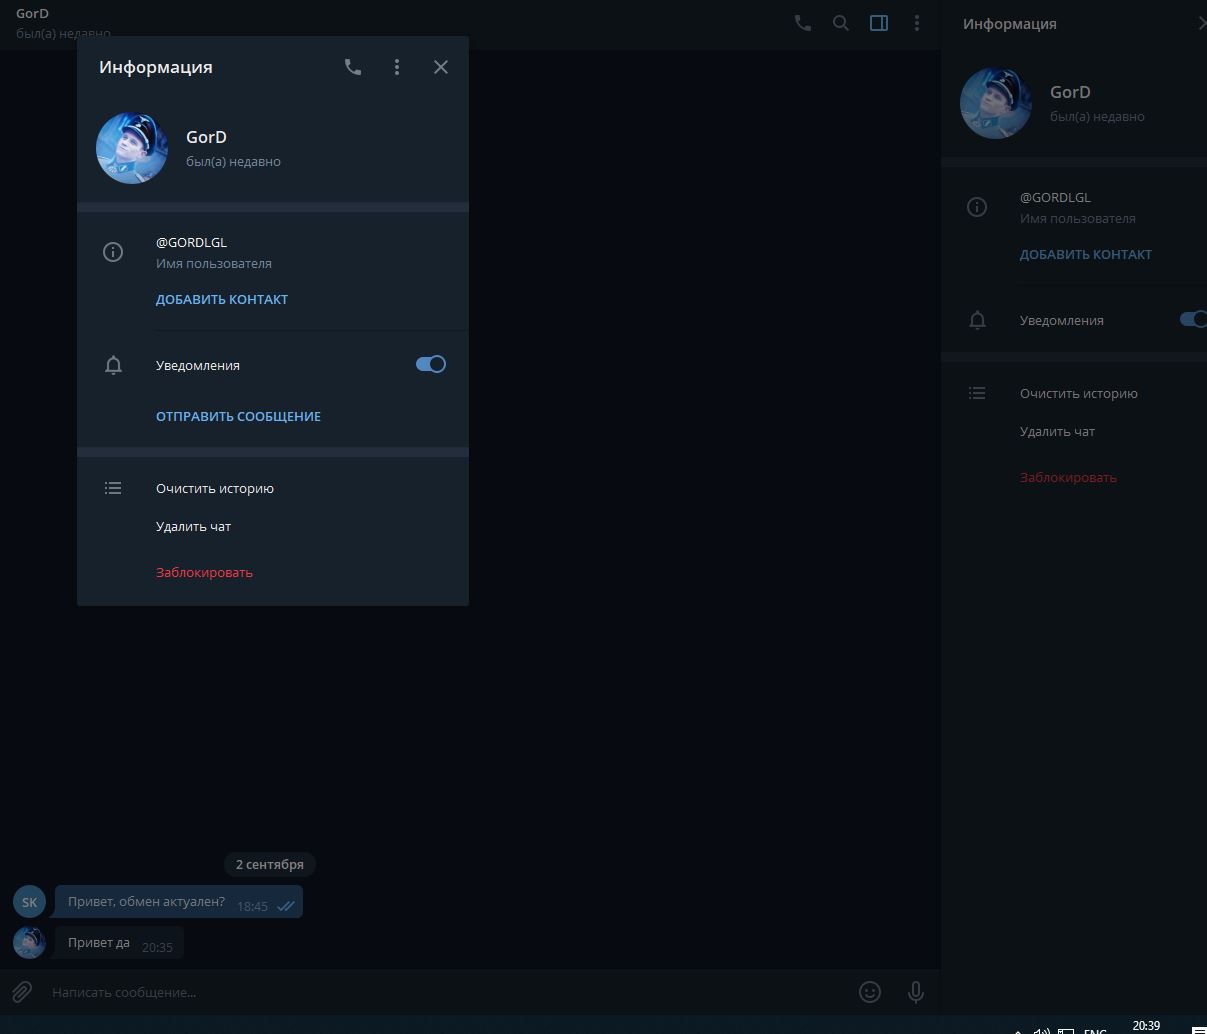Open the emoji picker smiley icon

pyautogui.click(x=870, y=992)
